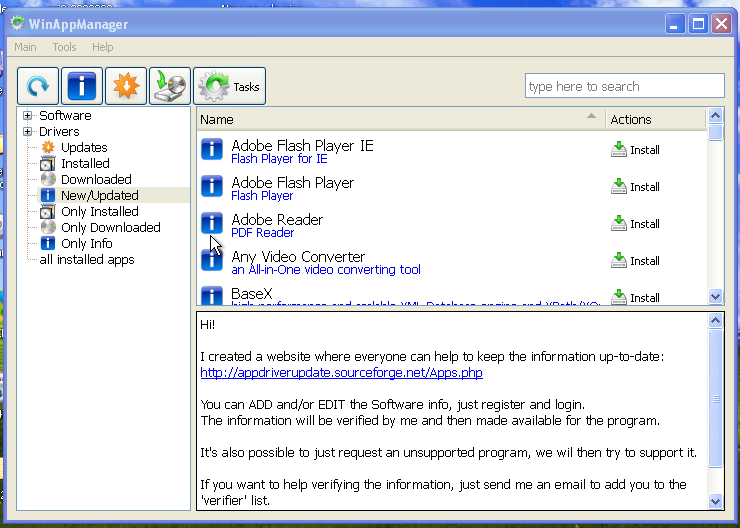Screen dimensions: 740x528
Task: Expand the Software tree node
Action: point(28,116)
